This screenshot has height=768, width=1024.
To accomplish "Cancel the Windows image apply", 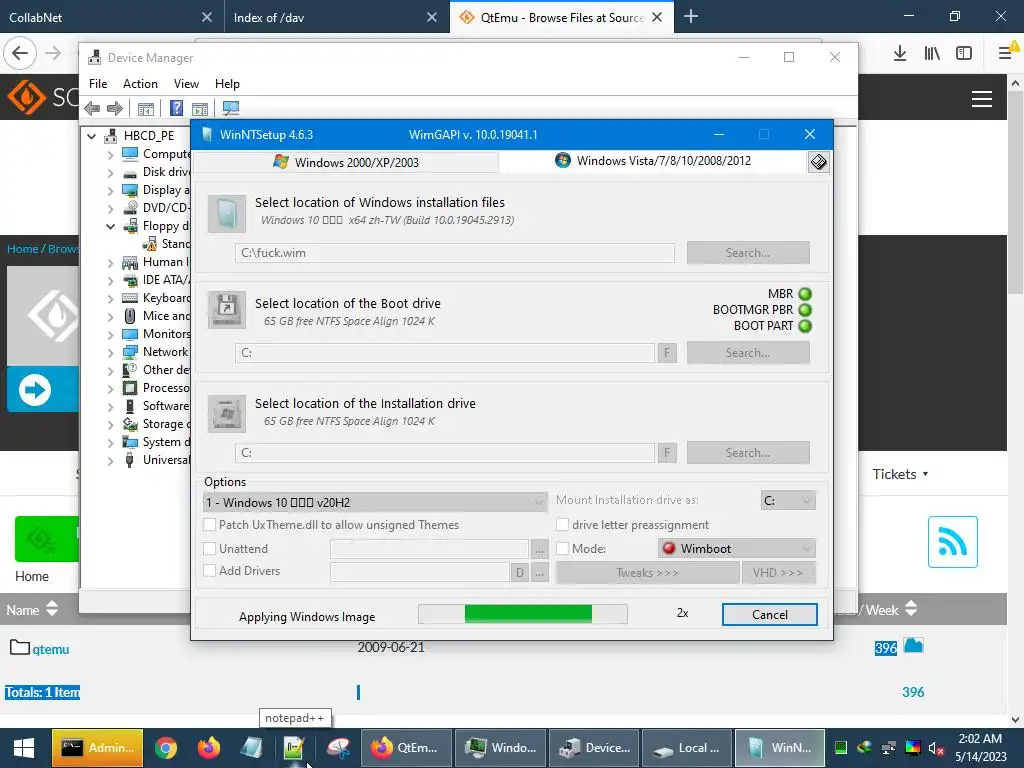I will (x=769, y=615).
